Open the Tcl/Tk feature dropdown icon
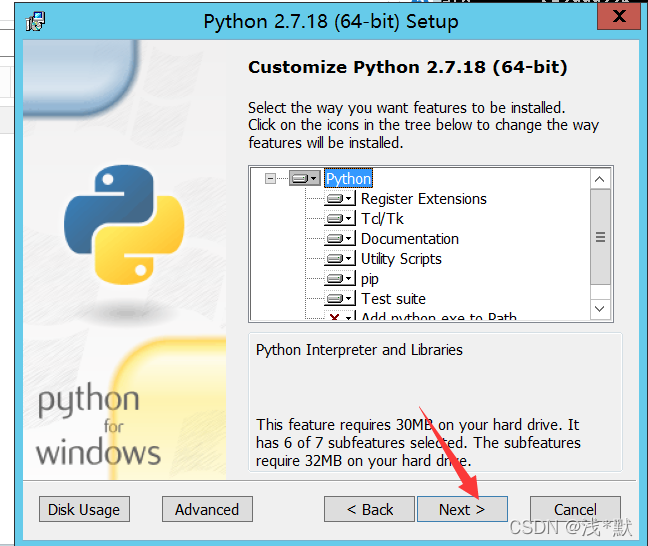The height and width of the screenshot is (546, 648). [x=340, y=218]
